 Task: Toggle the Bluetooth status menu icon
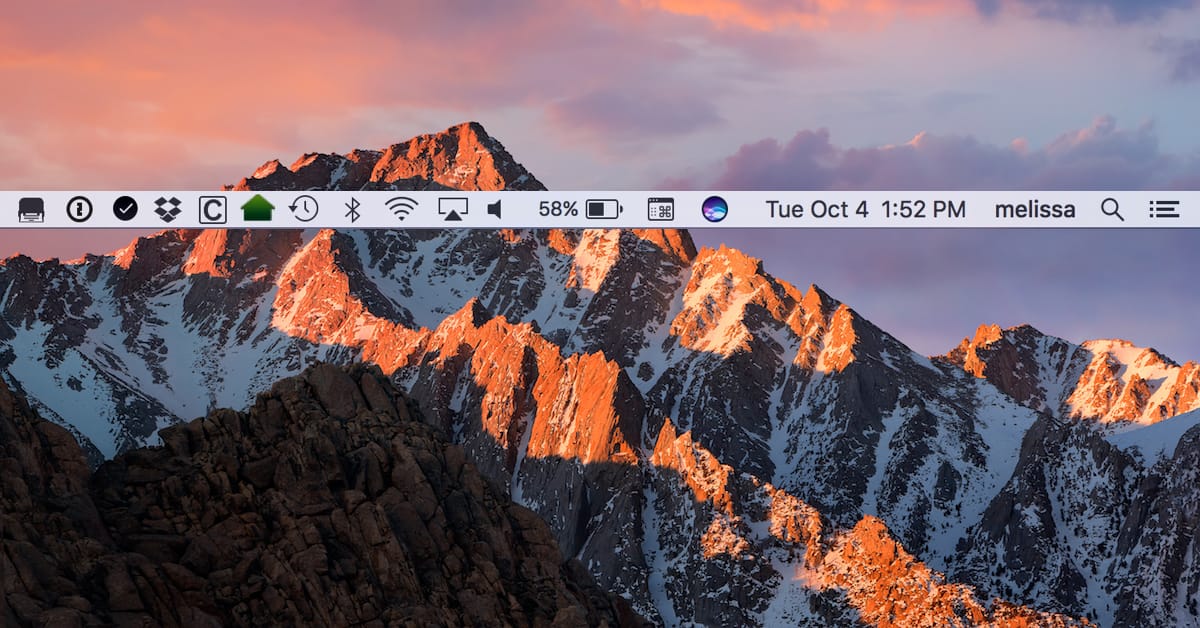(x=352, y=209)
